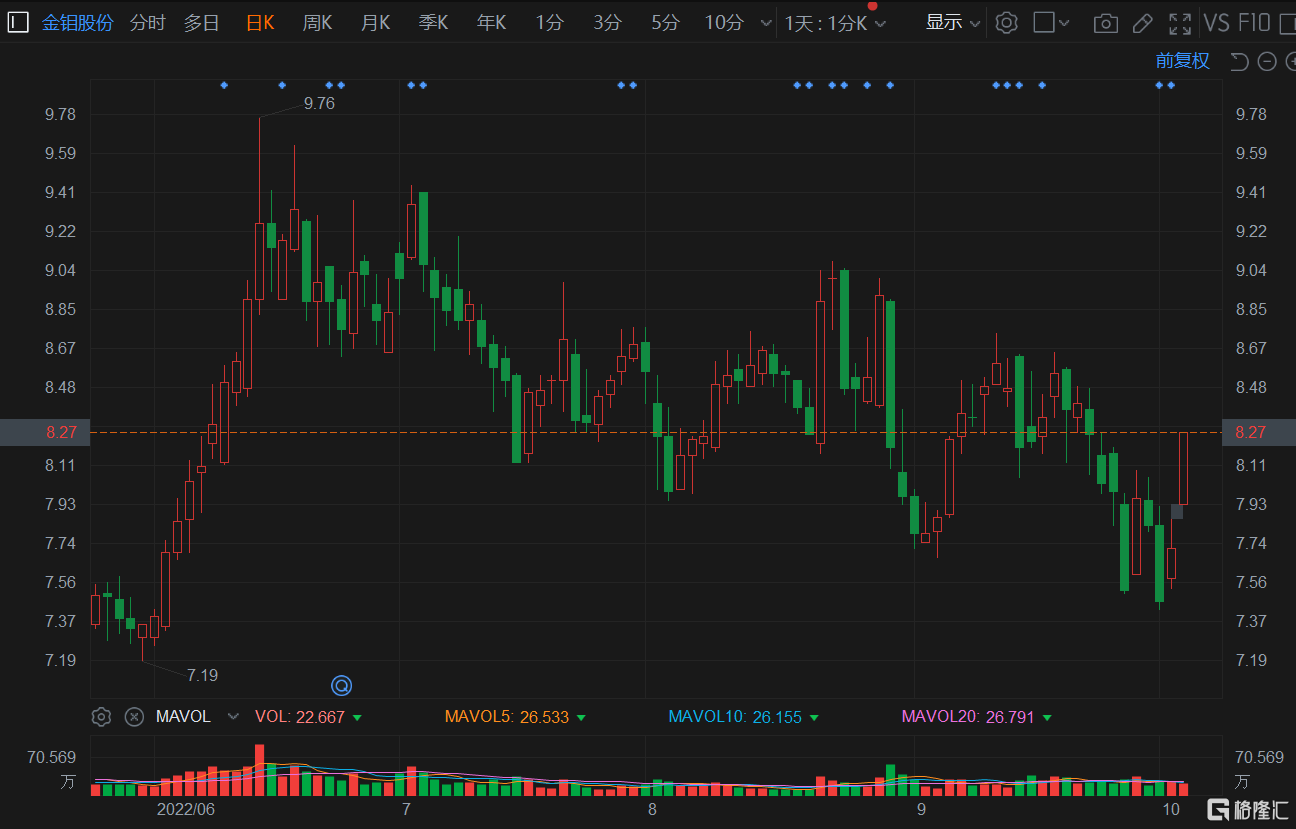Click the 9.78 value on the left axis

(60, 114)
